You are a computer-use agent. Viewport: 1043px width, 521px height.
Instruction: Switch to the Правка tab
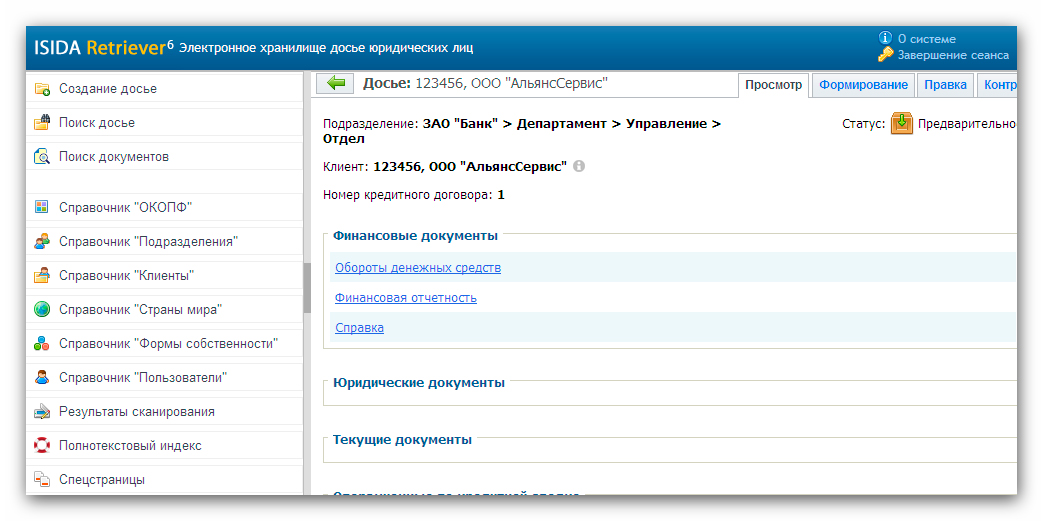(x=945, y=85)
